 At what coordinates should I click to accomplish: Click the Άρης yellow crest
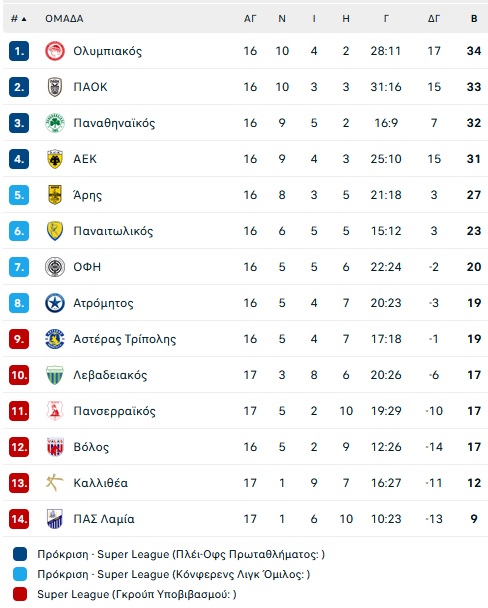click(55, 195)
